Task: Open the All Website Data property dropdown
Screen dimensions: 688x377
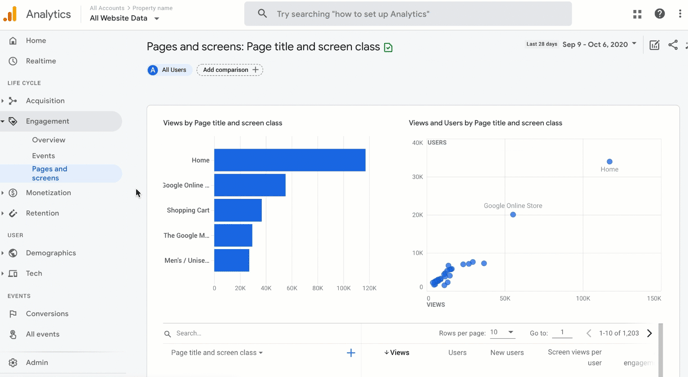Action: [125, 18]
